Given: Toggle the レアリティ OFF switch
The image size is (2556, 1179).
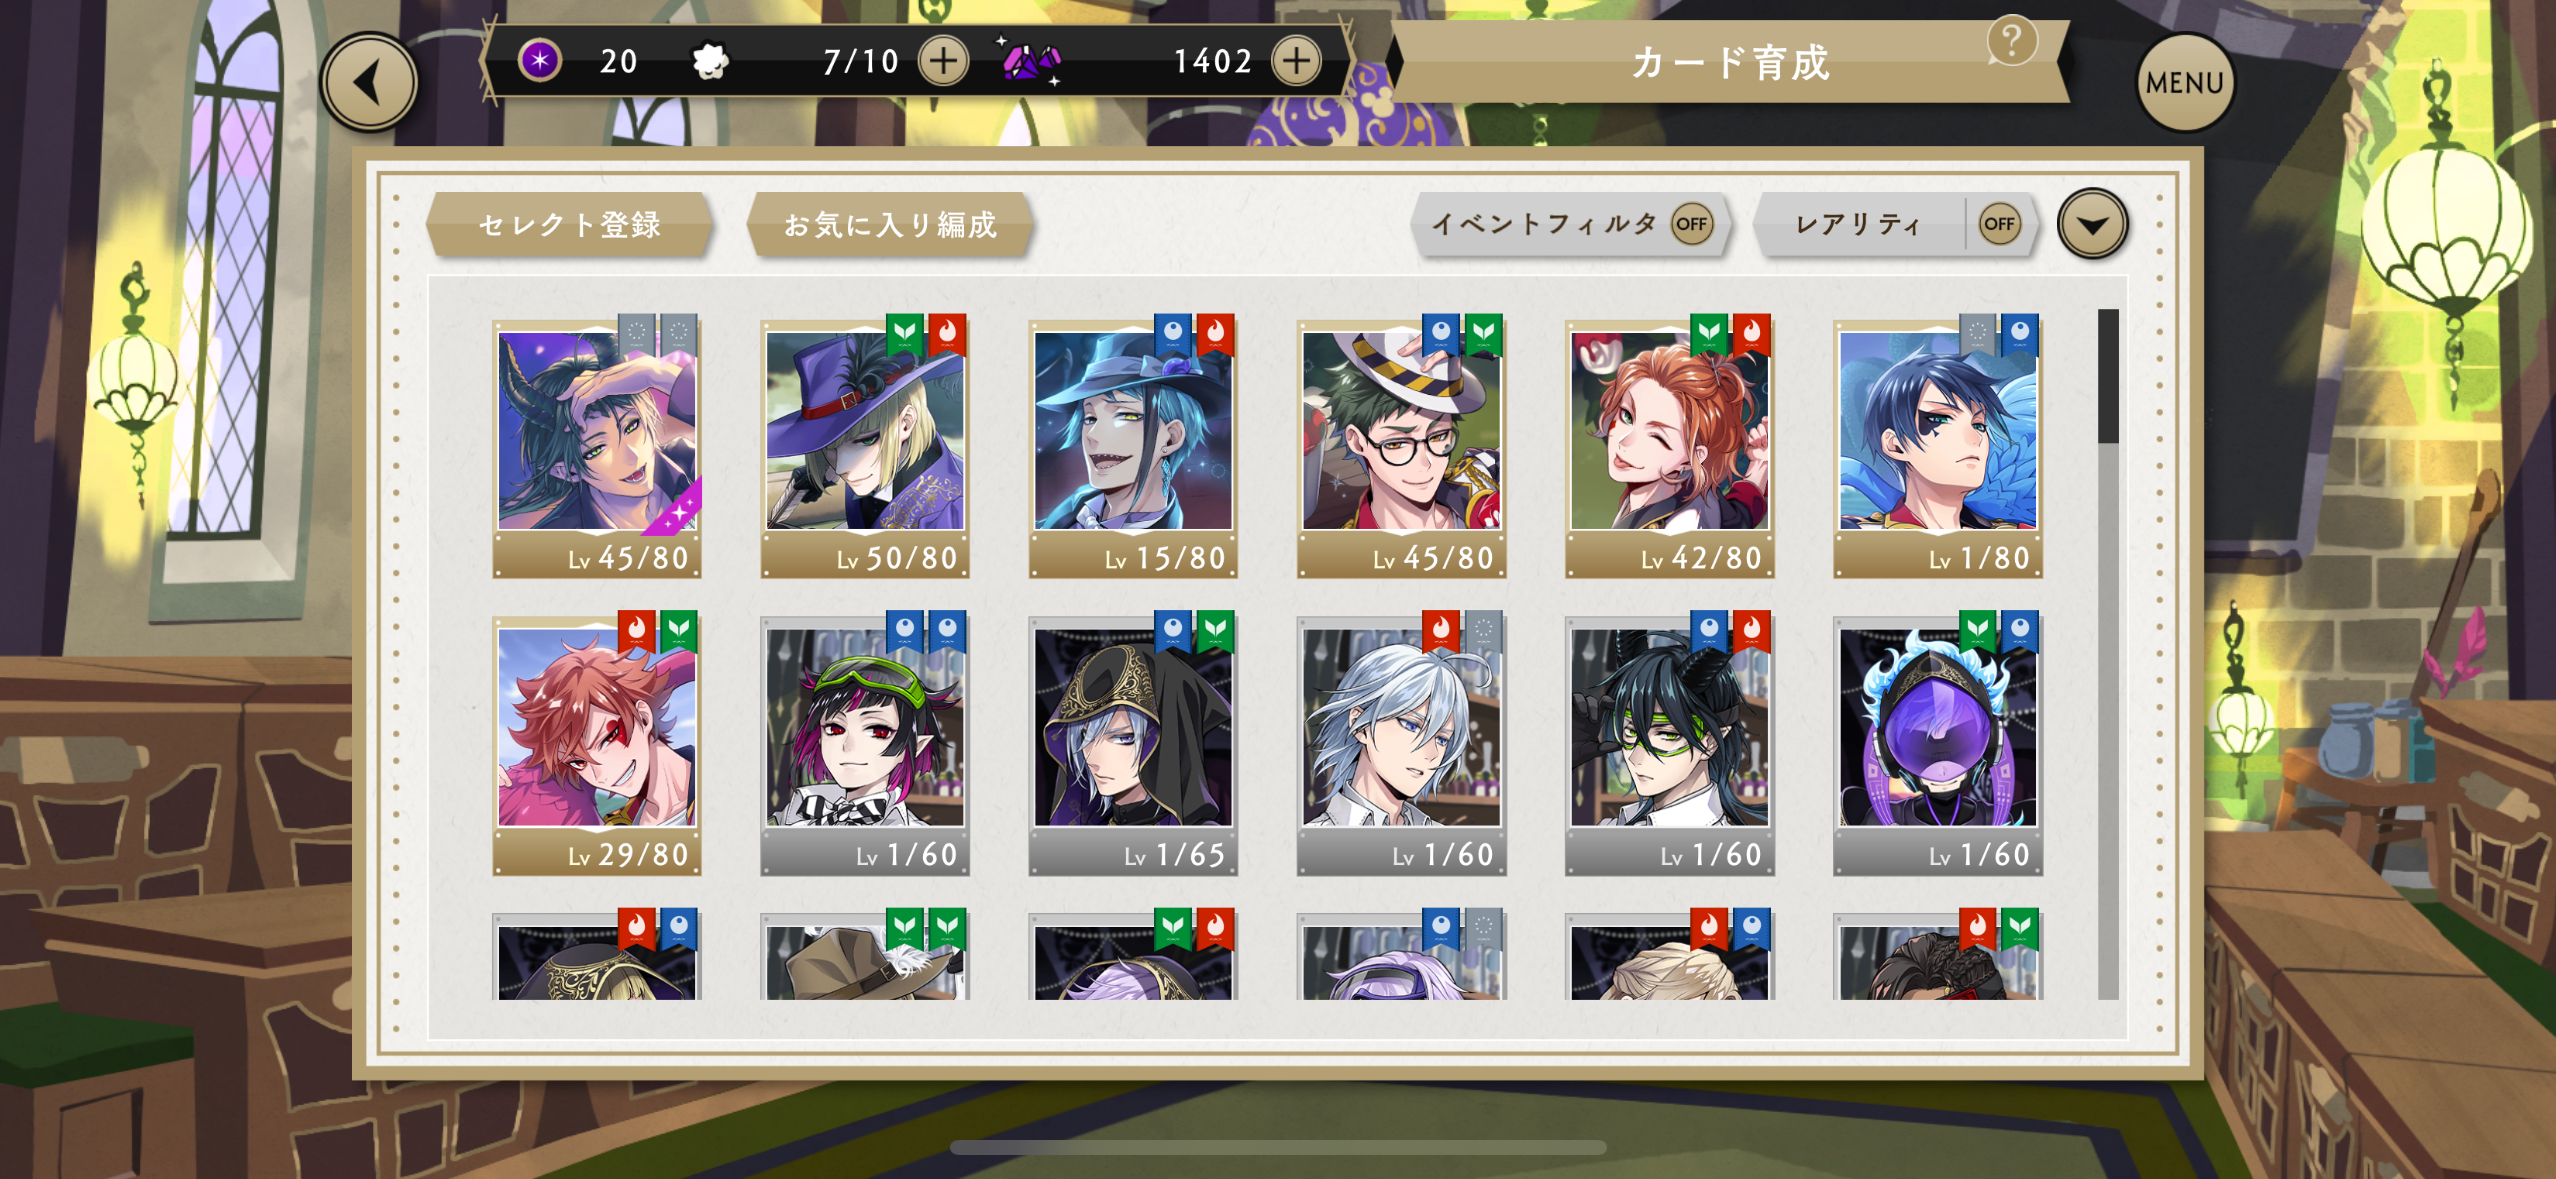Looking at the screenshot, I should coord(1999,224).
